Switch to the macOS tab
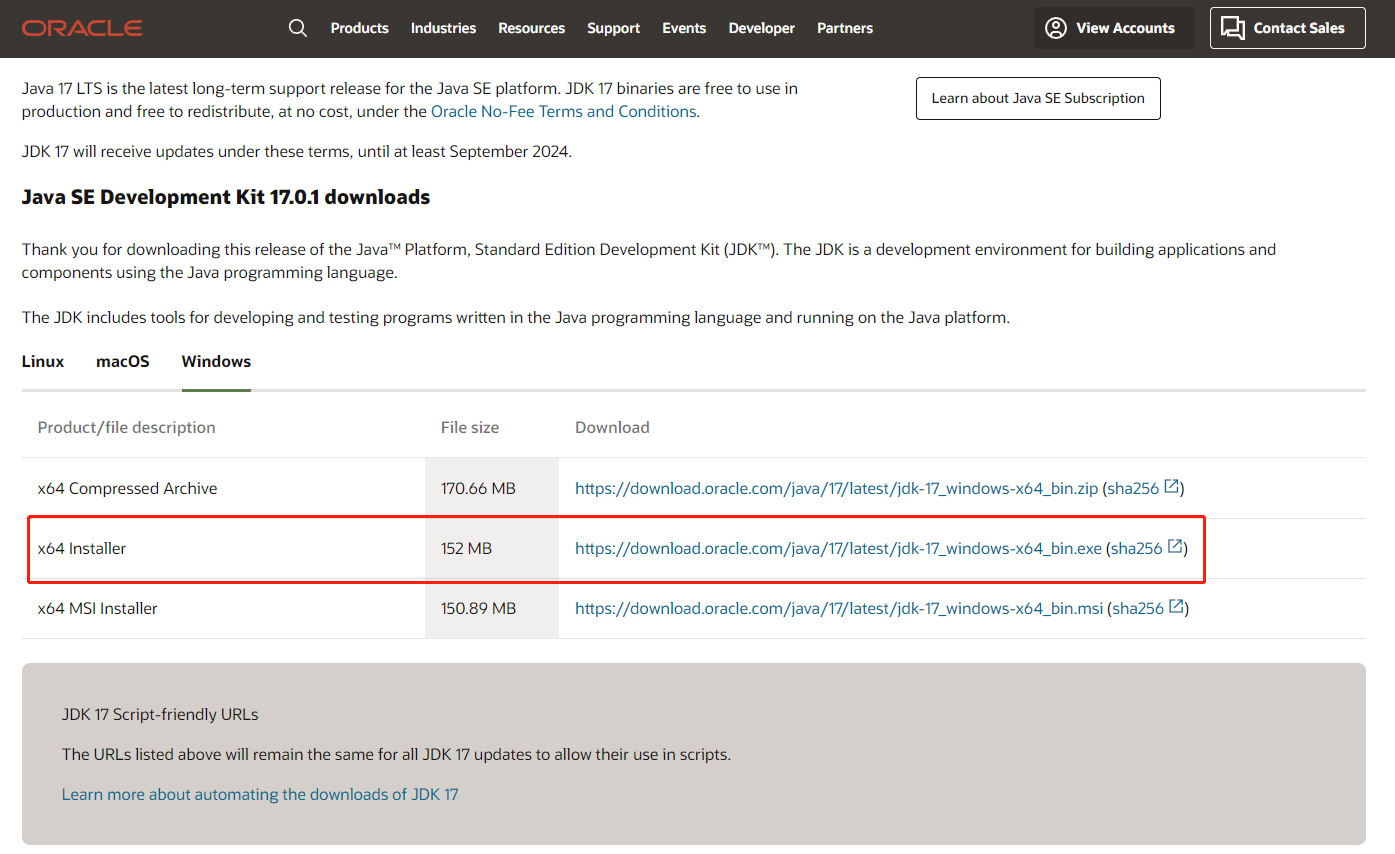 click(122, 361)
